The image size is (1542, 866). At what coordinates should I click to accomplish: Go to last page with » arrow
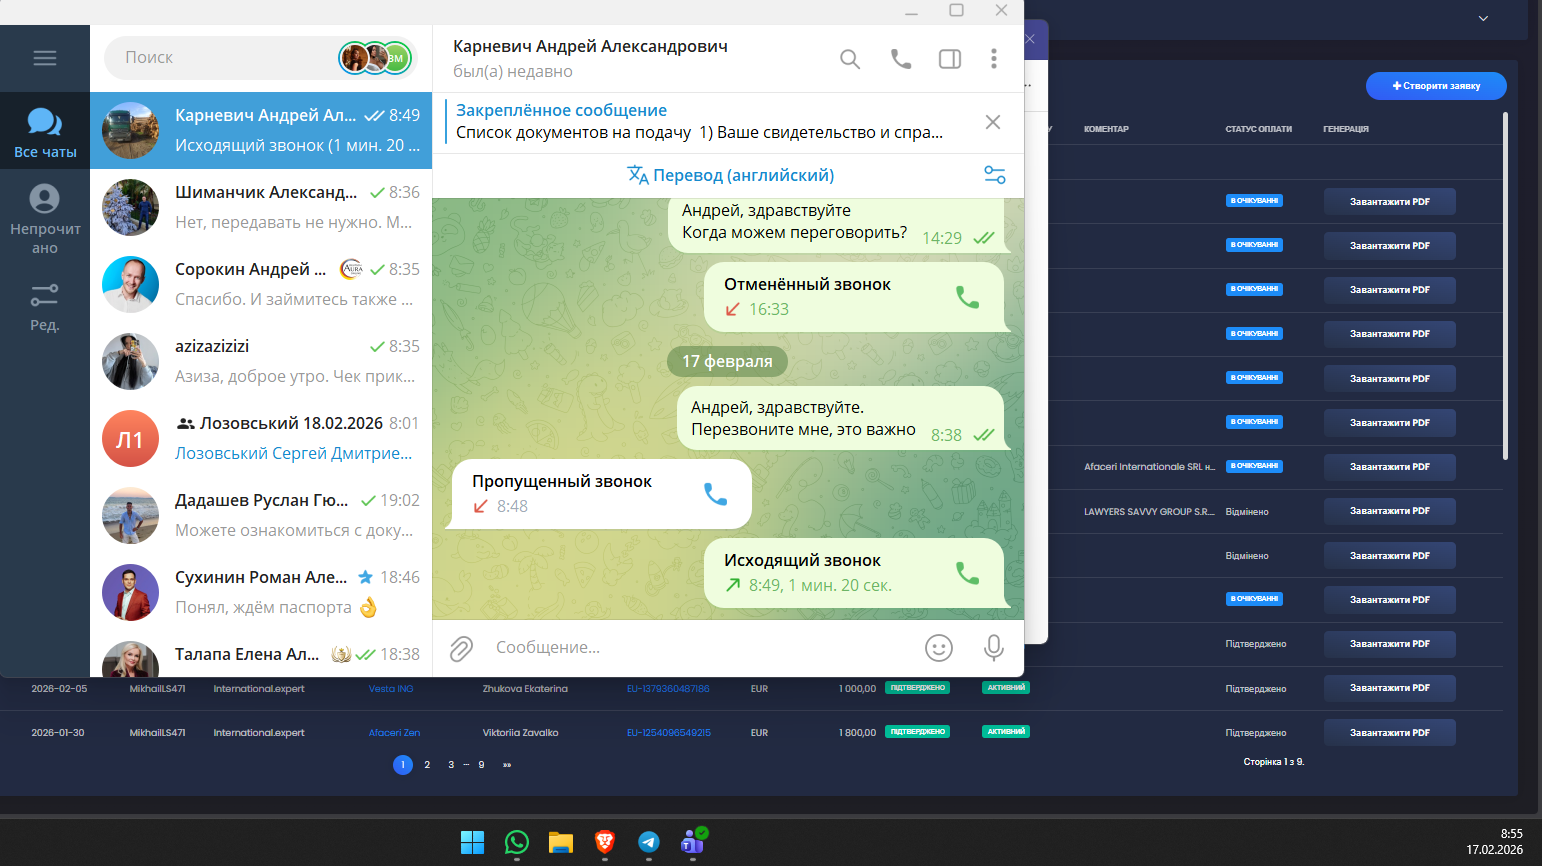(507, 765)
